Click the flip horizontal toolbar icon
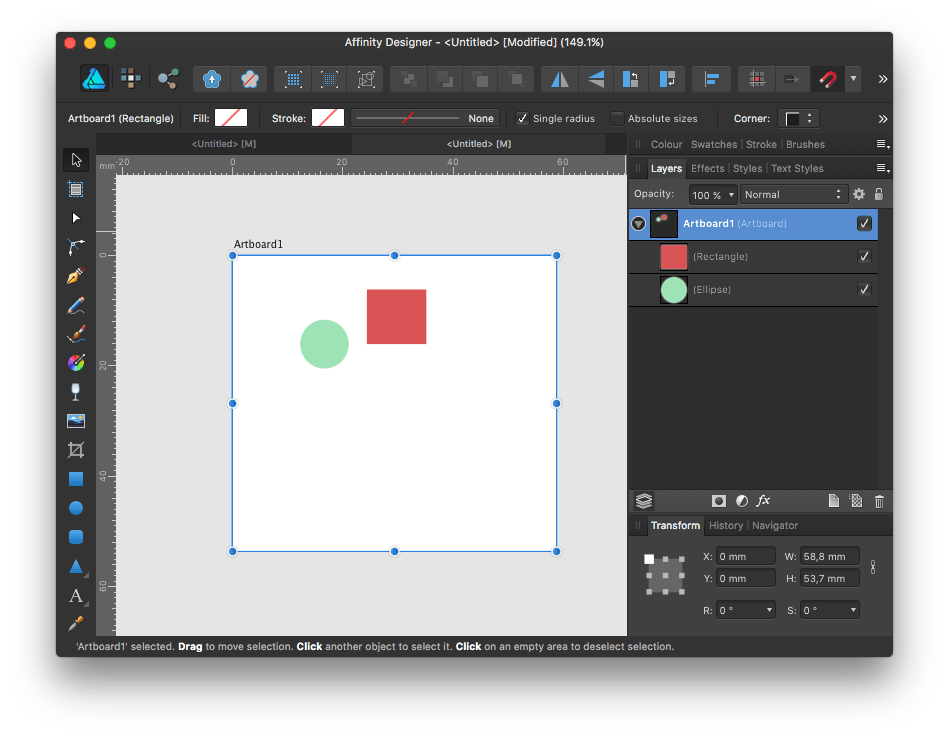This screenshot has width=949, height=737. click(x=559, y=79)
